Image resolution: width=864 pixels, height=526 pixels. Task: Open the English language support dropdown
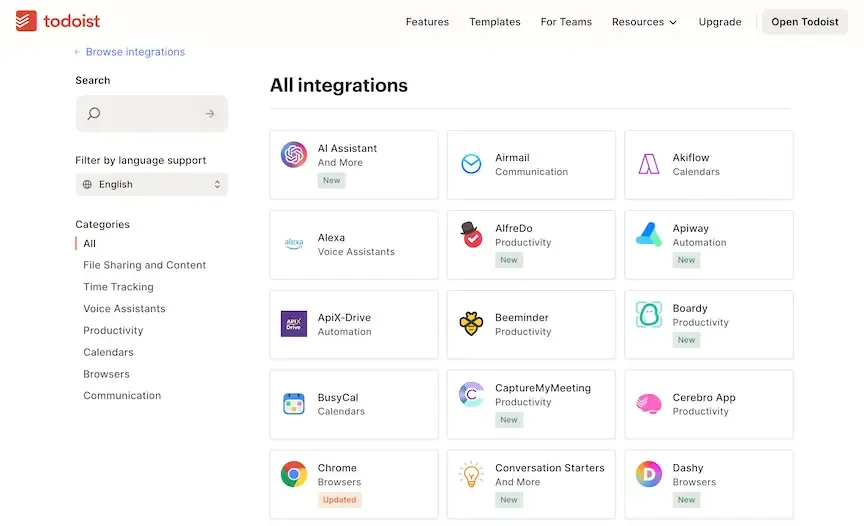(152, 185)
